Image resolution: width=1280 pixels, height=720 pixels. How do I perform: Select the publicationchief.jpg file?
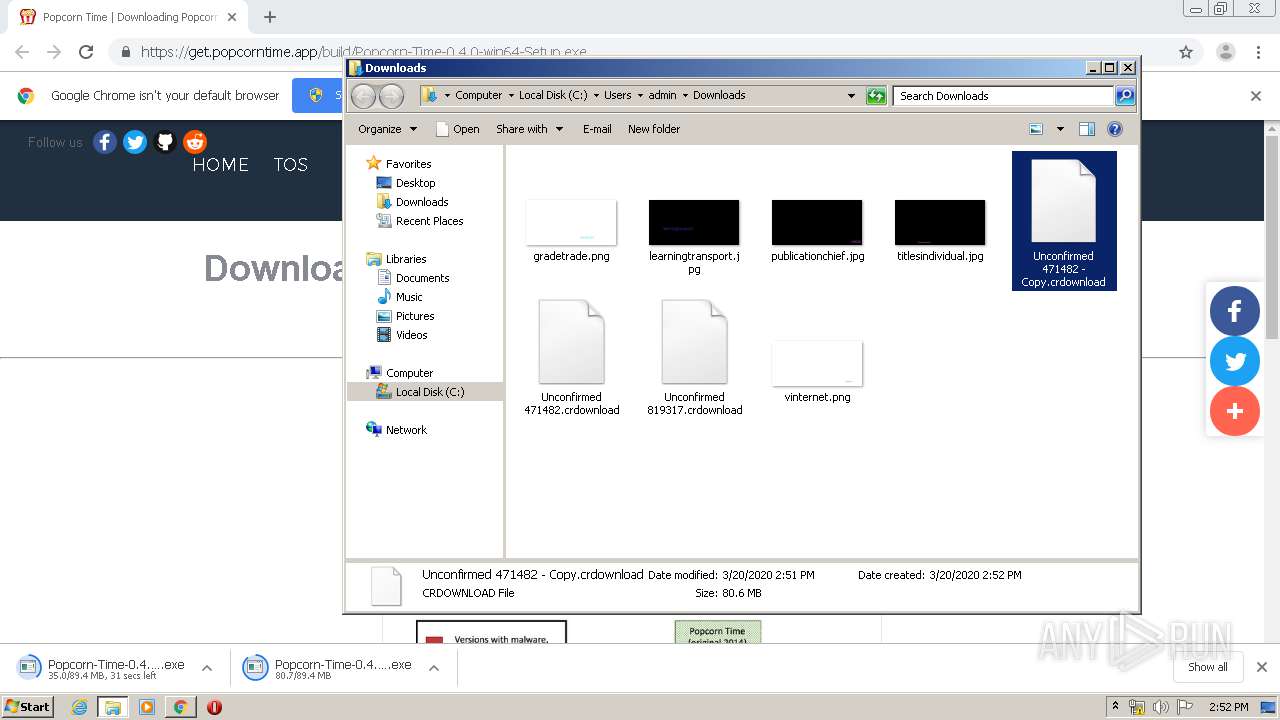click(817, 231)
